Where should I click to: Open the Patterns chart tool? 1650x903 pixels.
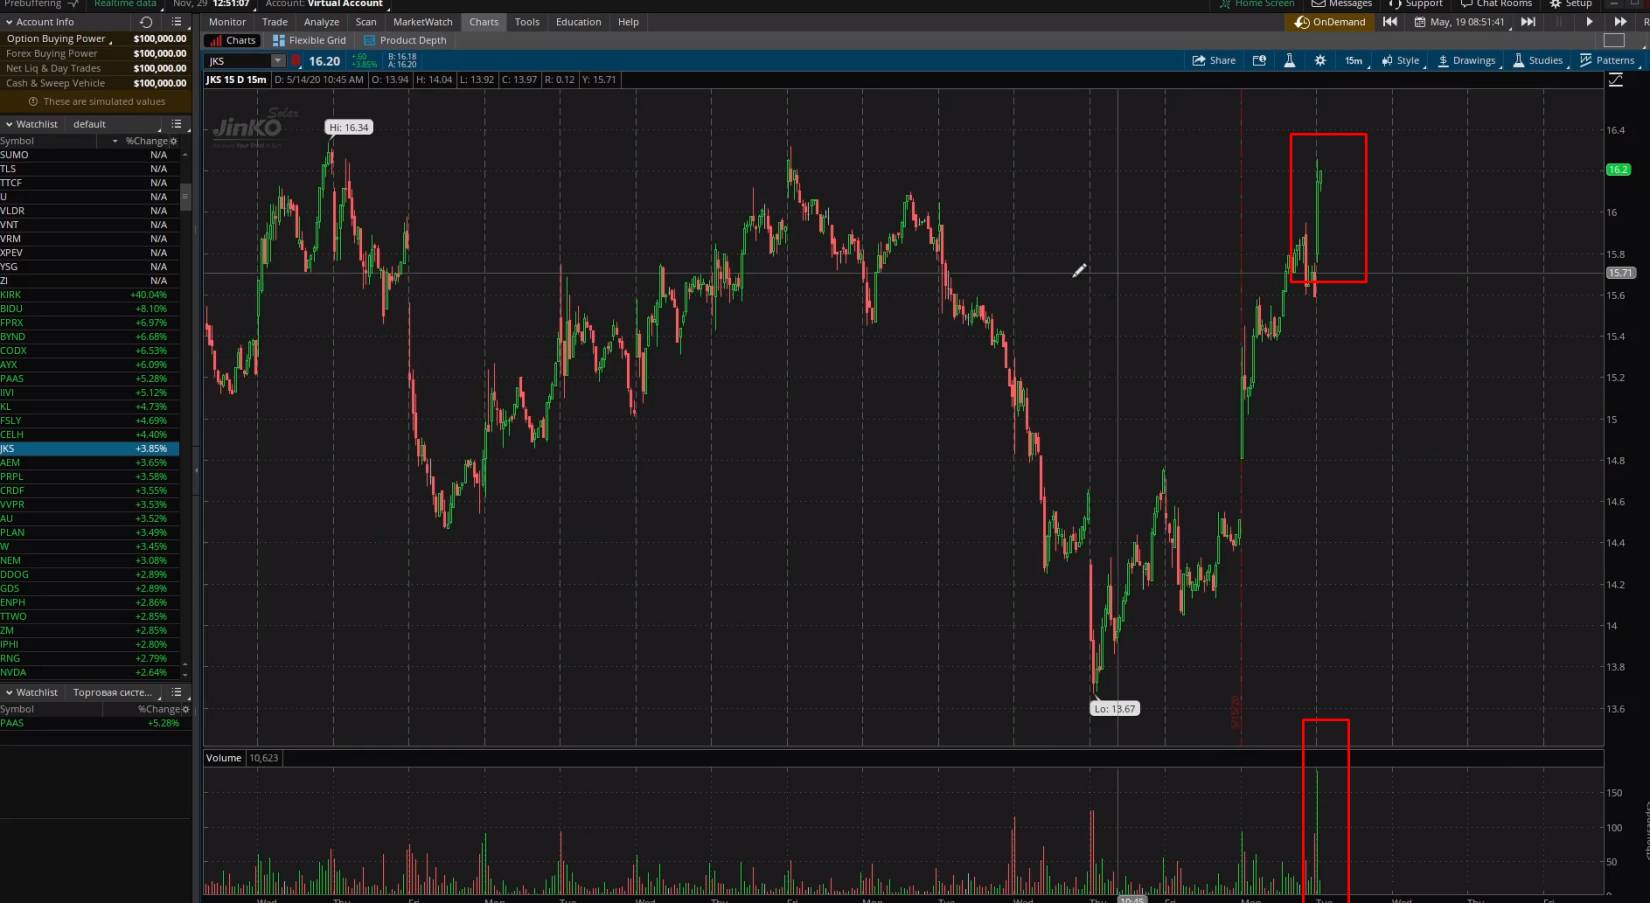[x=1607, y=61]
